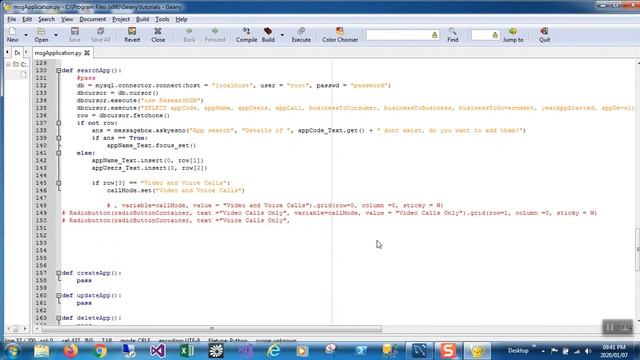640x360 pixels.
Task: Click the Revert toolbar icon
Action: click(x=132, y=35)
